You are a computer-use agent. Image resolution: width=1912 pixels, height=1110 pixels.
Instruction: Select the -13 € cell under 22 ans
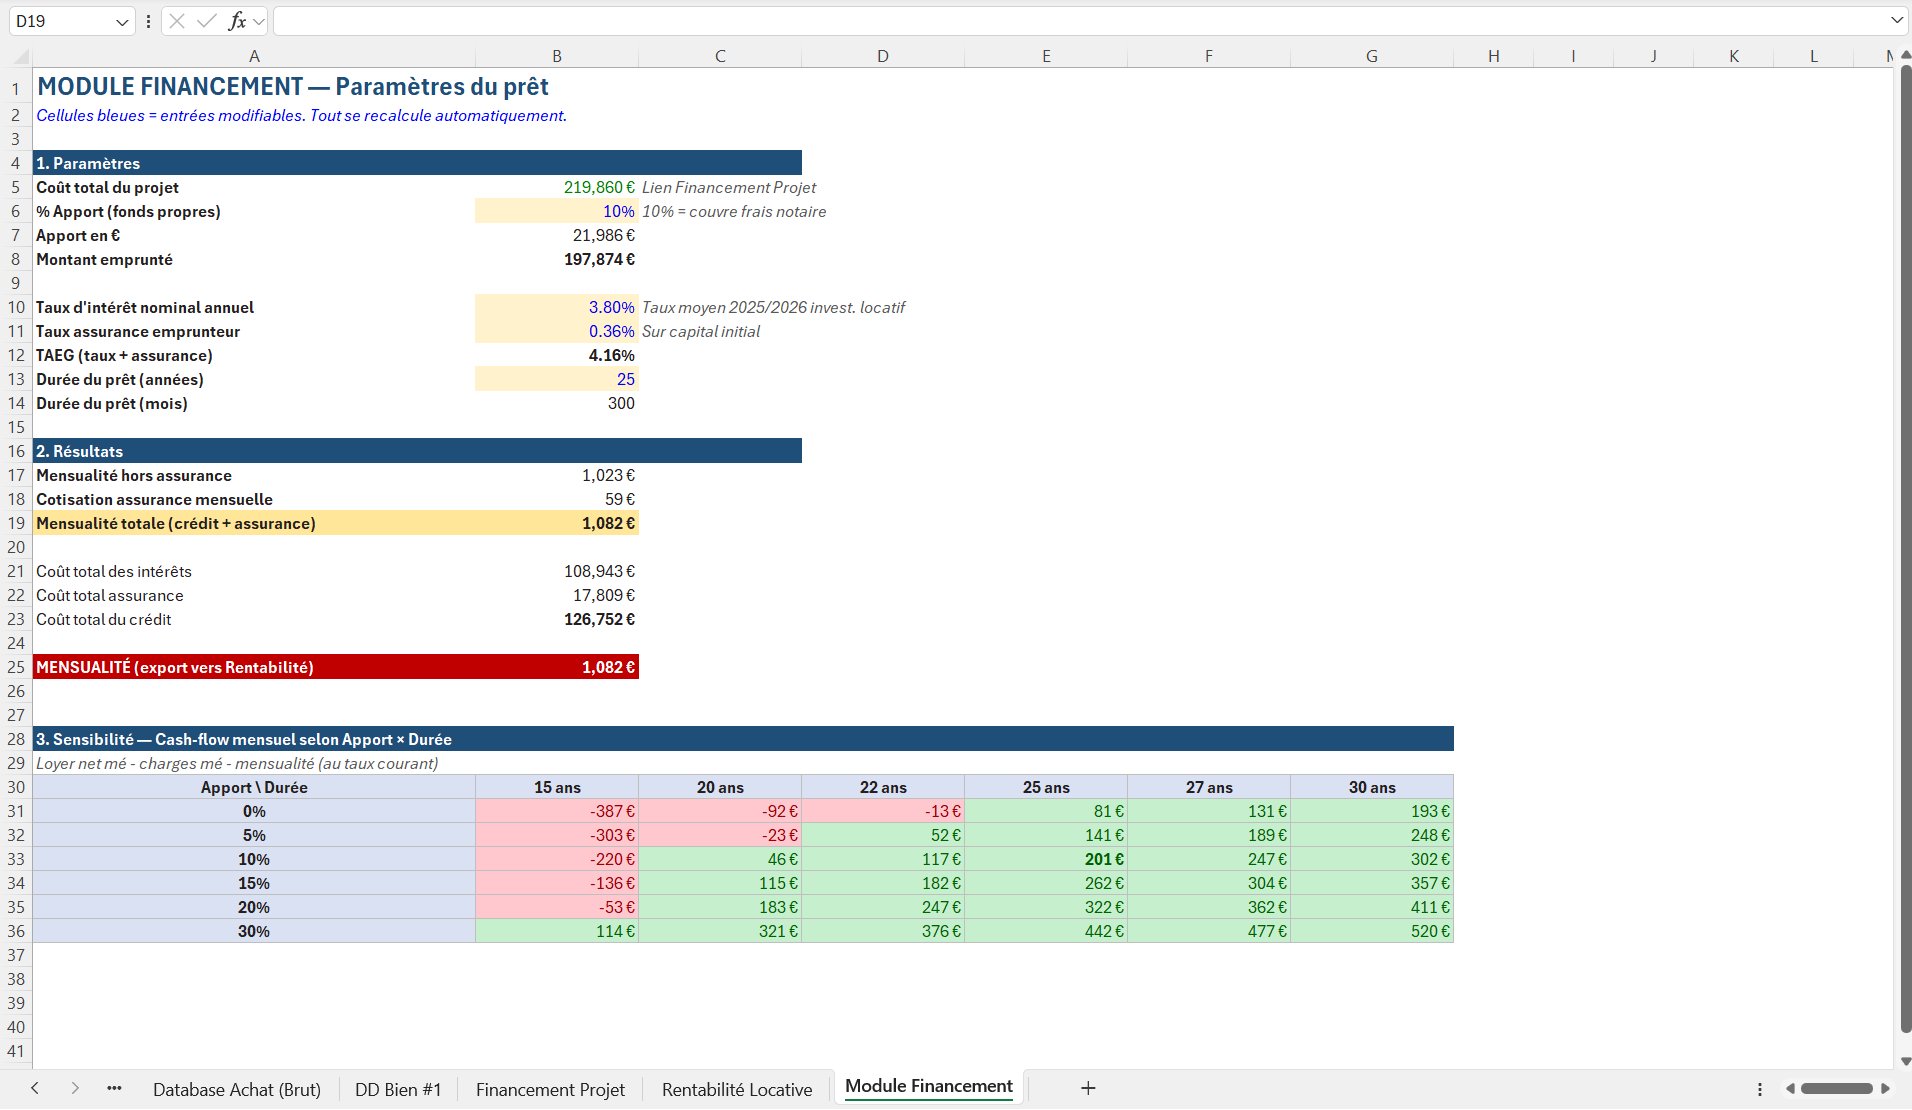point(883,811)
